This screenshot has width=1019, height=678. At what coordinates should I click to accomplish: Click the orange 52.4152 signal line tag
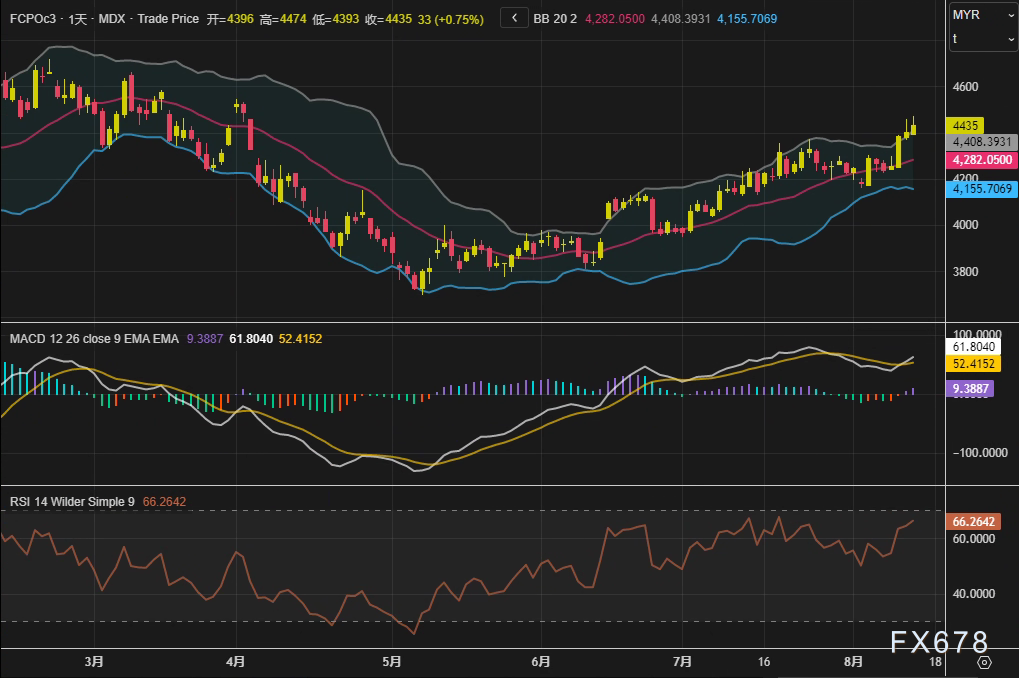973,364
